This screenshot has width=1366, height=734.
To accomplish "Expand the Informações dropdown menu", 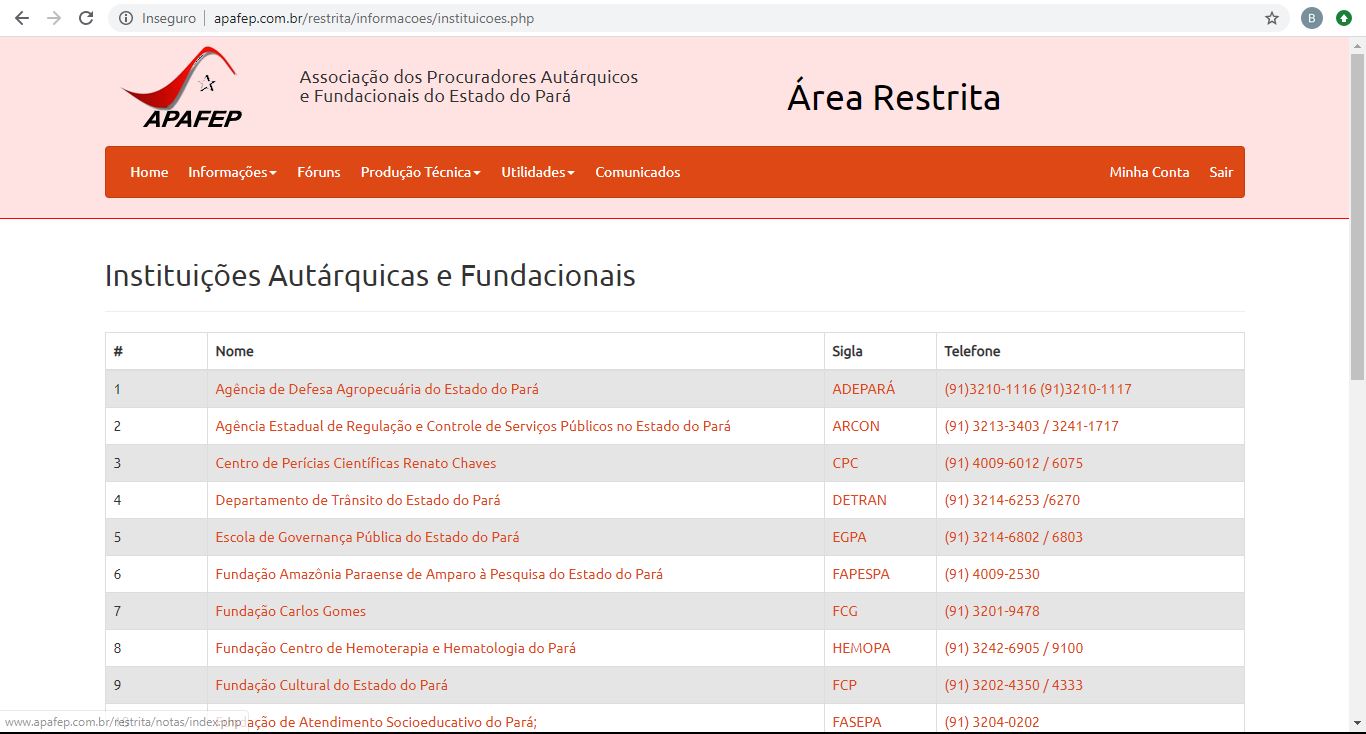I will [x=232, y=172].
